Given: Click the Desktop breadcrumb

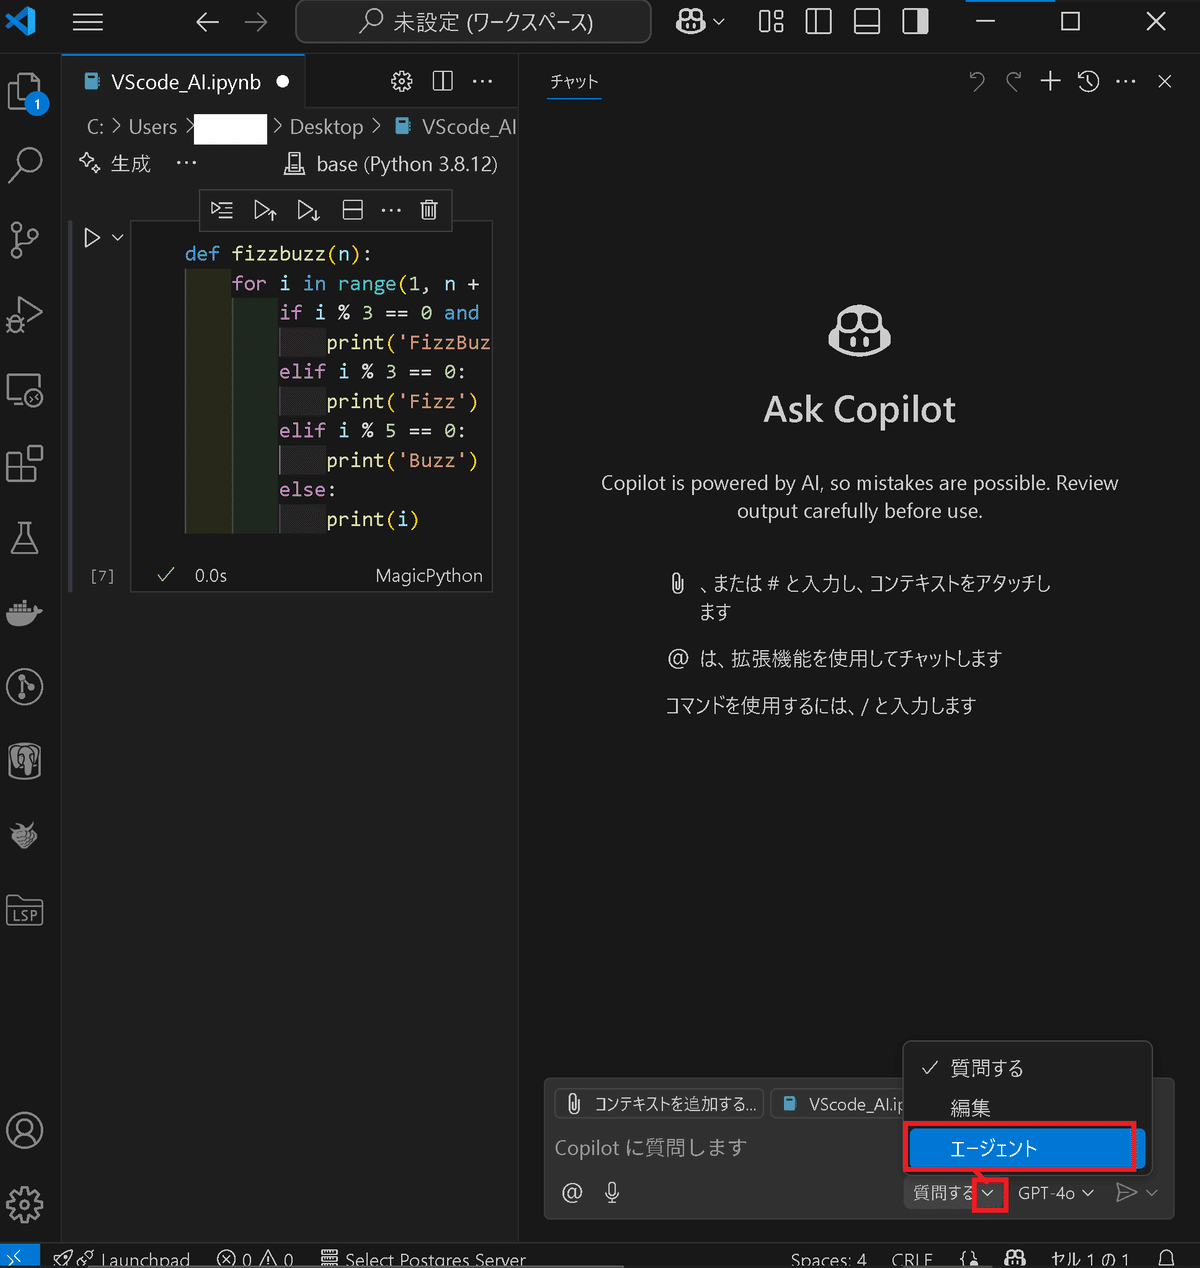Looking at the screenshot, I should click(326, 127).
